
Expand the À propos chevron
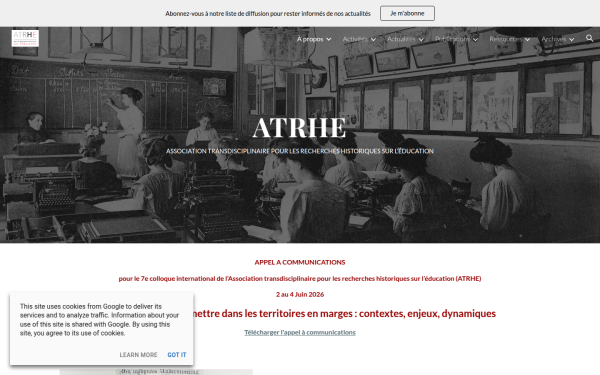click(x=329, y=39)
